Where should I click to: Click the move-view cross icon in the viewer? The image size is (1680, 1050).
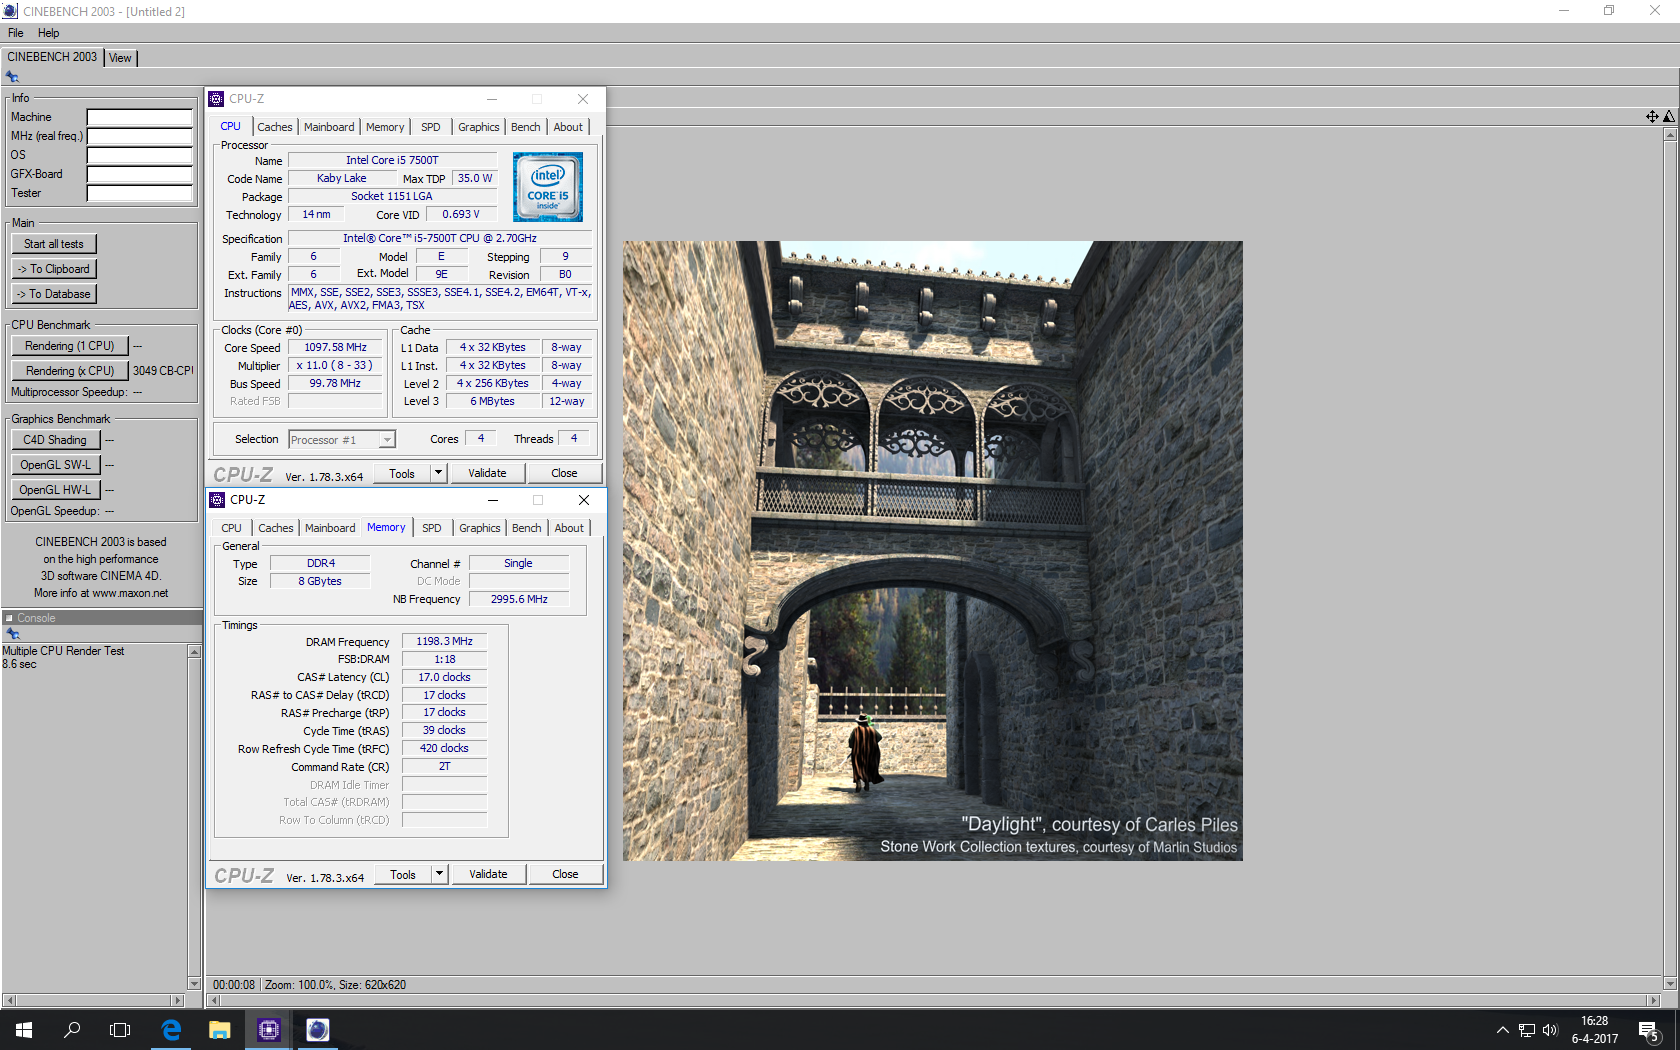click(x=1652, y=117)
